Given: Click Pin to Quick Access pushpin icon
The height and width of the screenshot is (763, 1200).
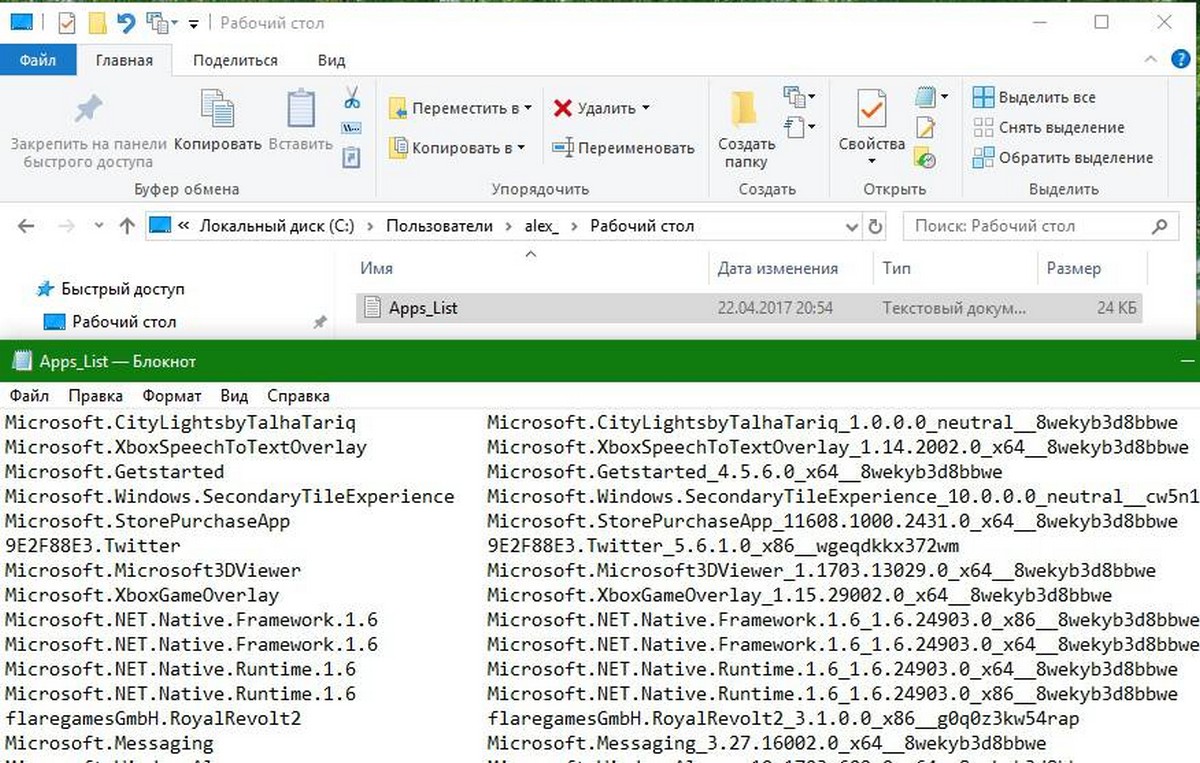Looking at the screenshot, I should 89,110.
